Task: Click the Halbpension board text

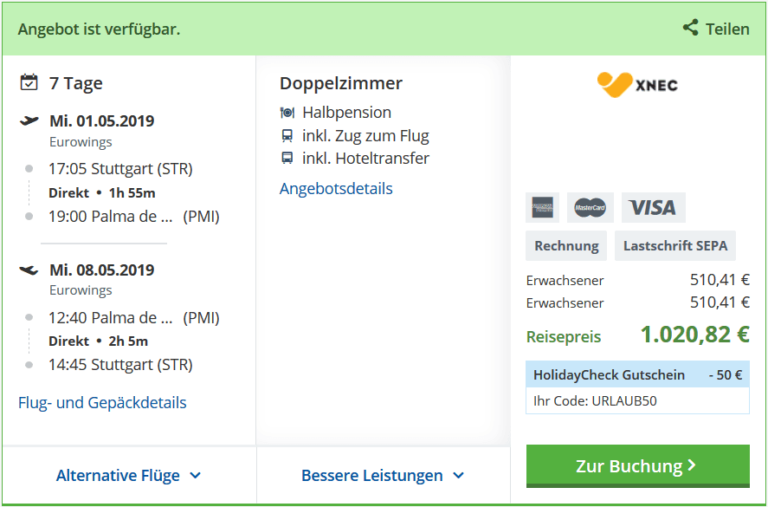Action: tap(347, 113)
